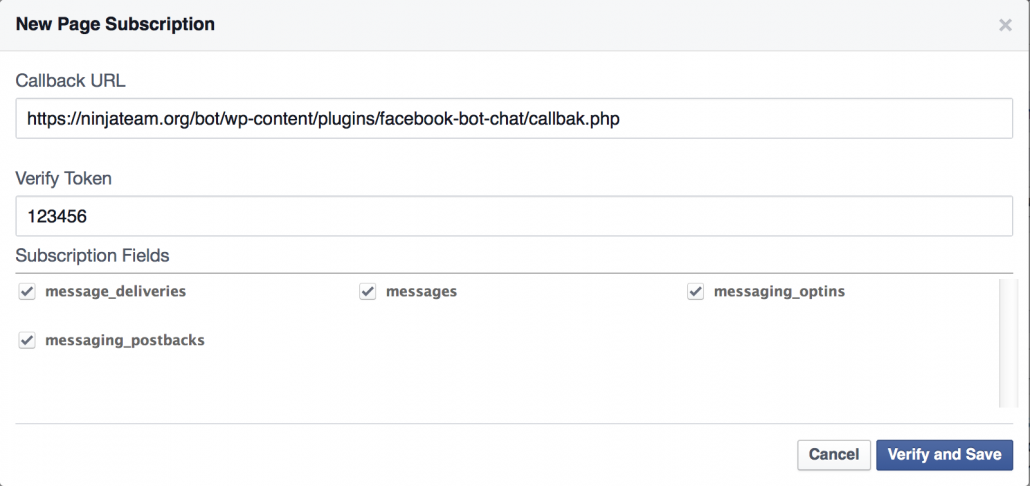The image size is (1030, 486).
Task: Uncheck the message_deliveries checkbox
Action: 27,292
